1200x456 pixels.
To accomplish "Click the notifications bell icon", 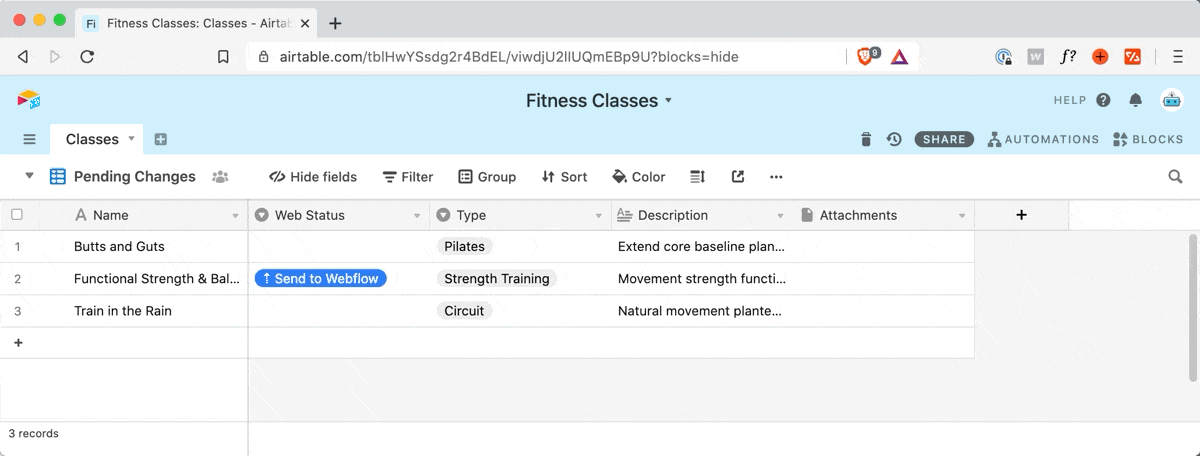I will pyautogui.click(x=1135, y=100).
